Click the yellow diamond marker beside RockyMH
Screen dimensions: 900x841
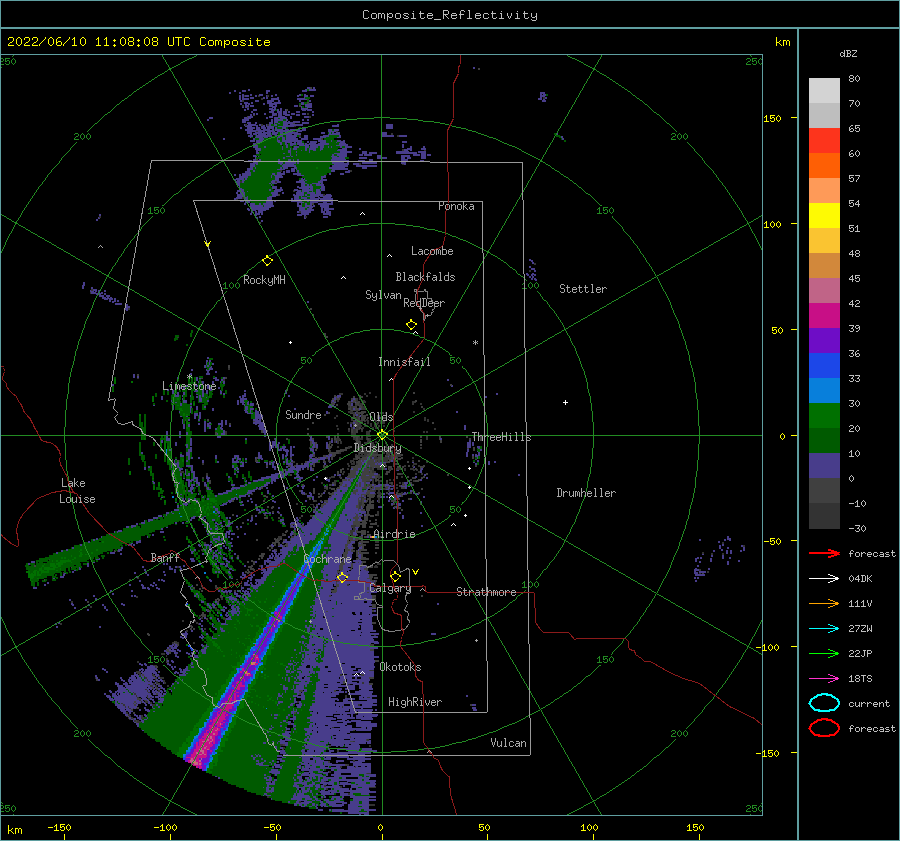267,261
